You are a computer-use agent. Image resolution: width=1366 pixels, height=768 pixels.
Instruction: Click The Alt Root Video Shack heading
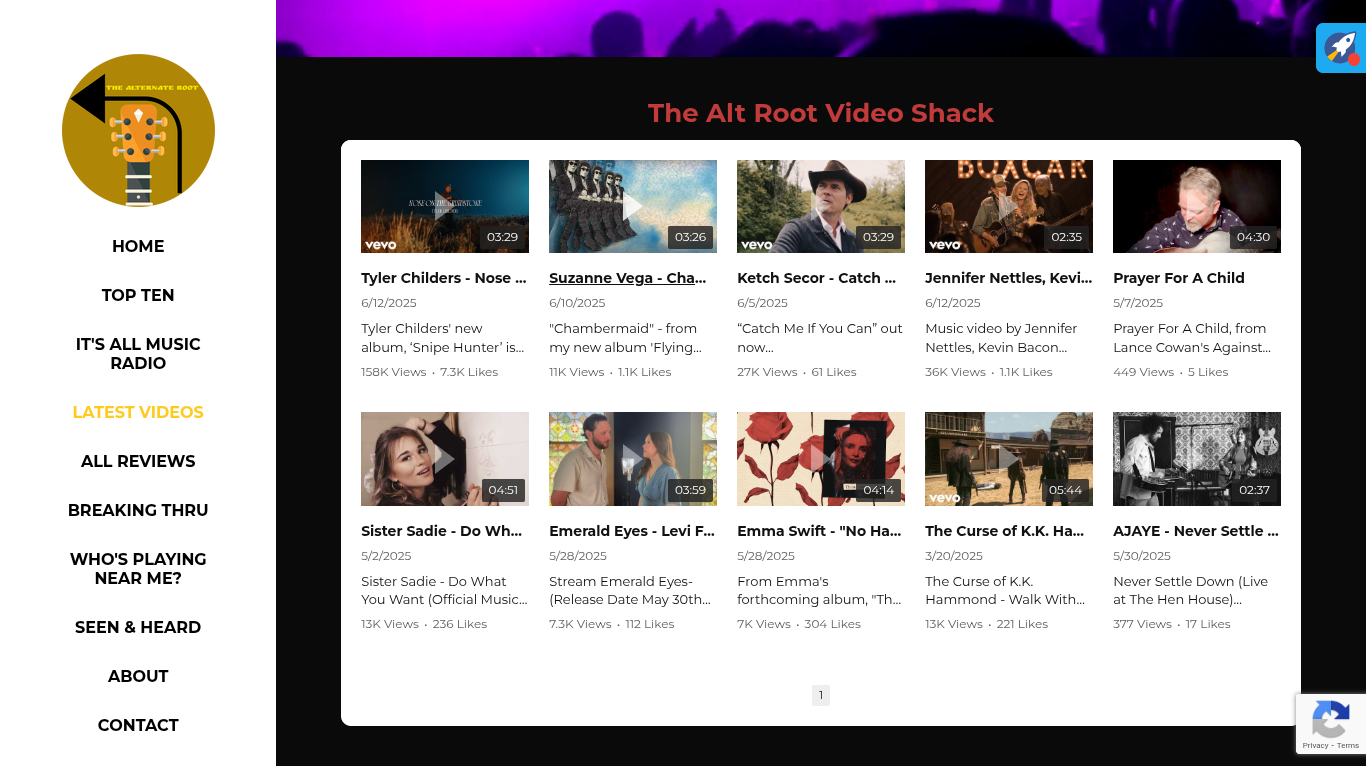(x=821, y=113)
